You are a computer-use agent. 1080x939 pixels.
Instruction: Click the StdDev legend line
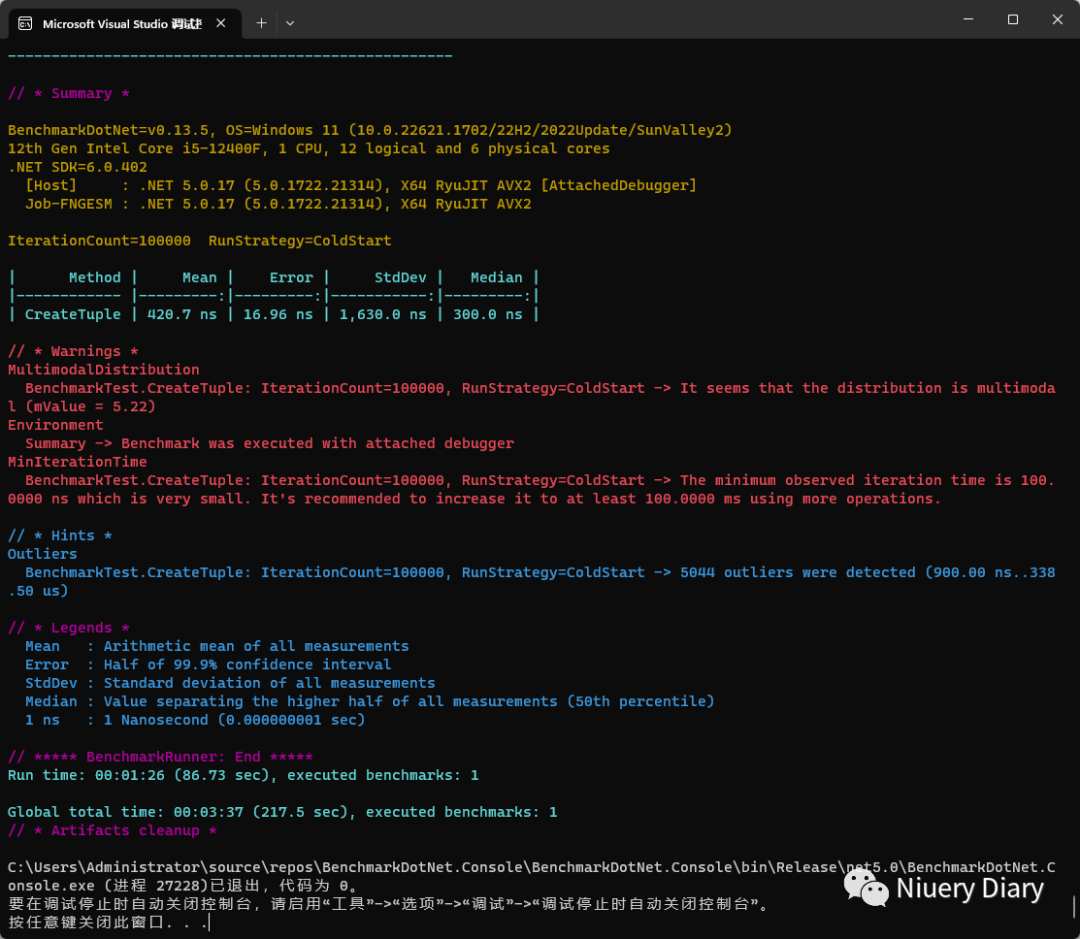pyautogui.click(x=230, y=683)
